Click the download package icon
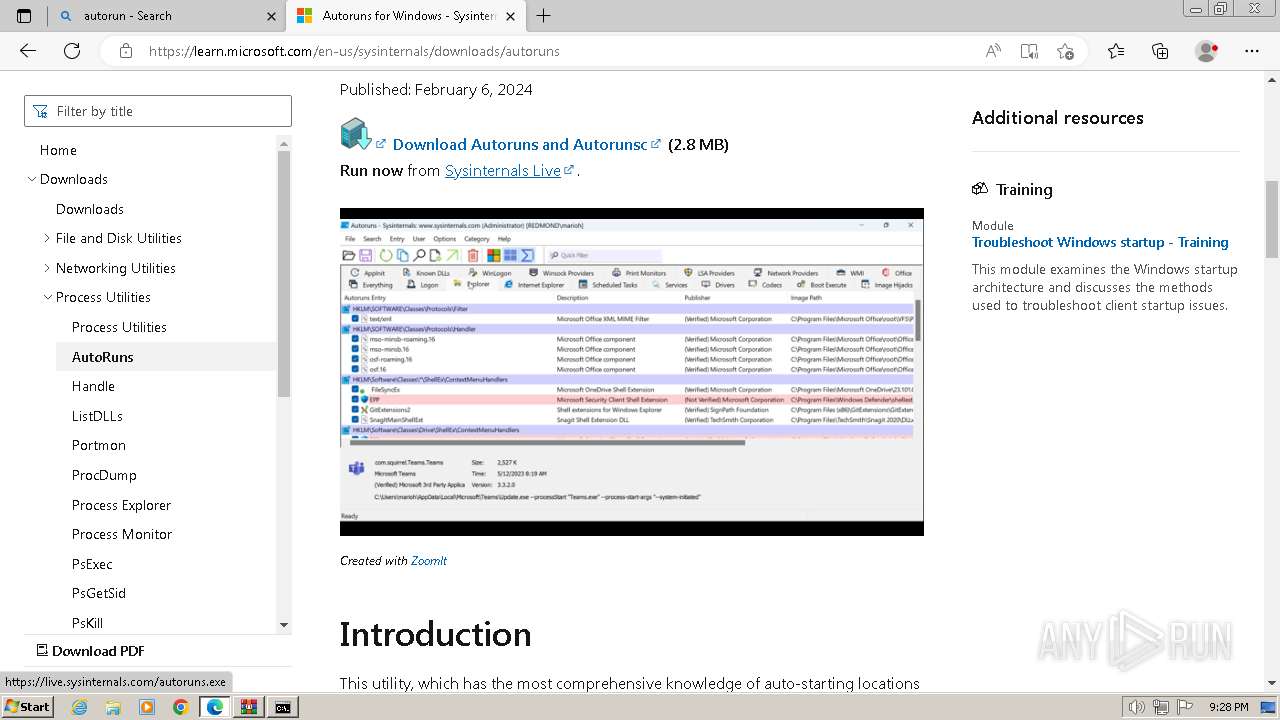The width and height of the screenshot is (1280, 720). (x=355, y=134)
